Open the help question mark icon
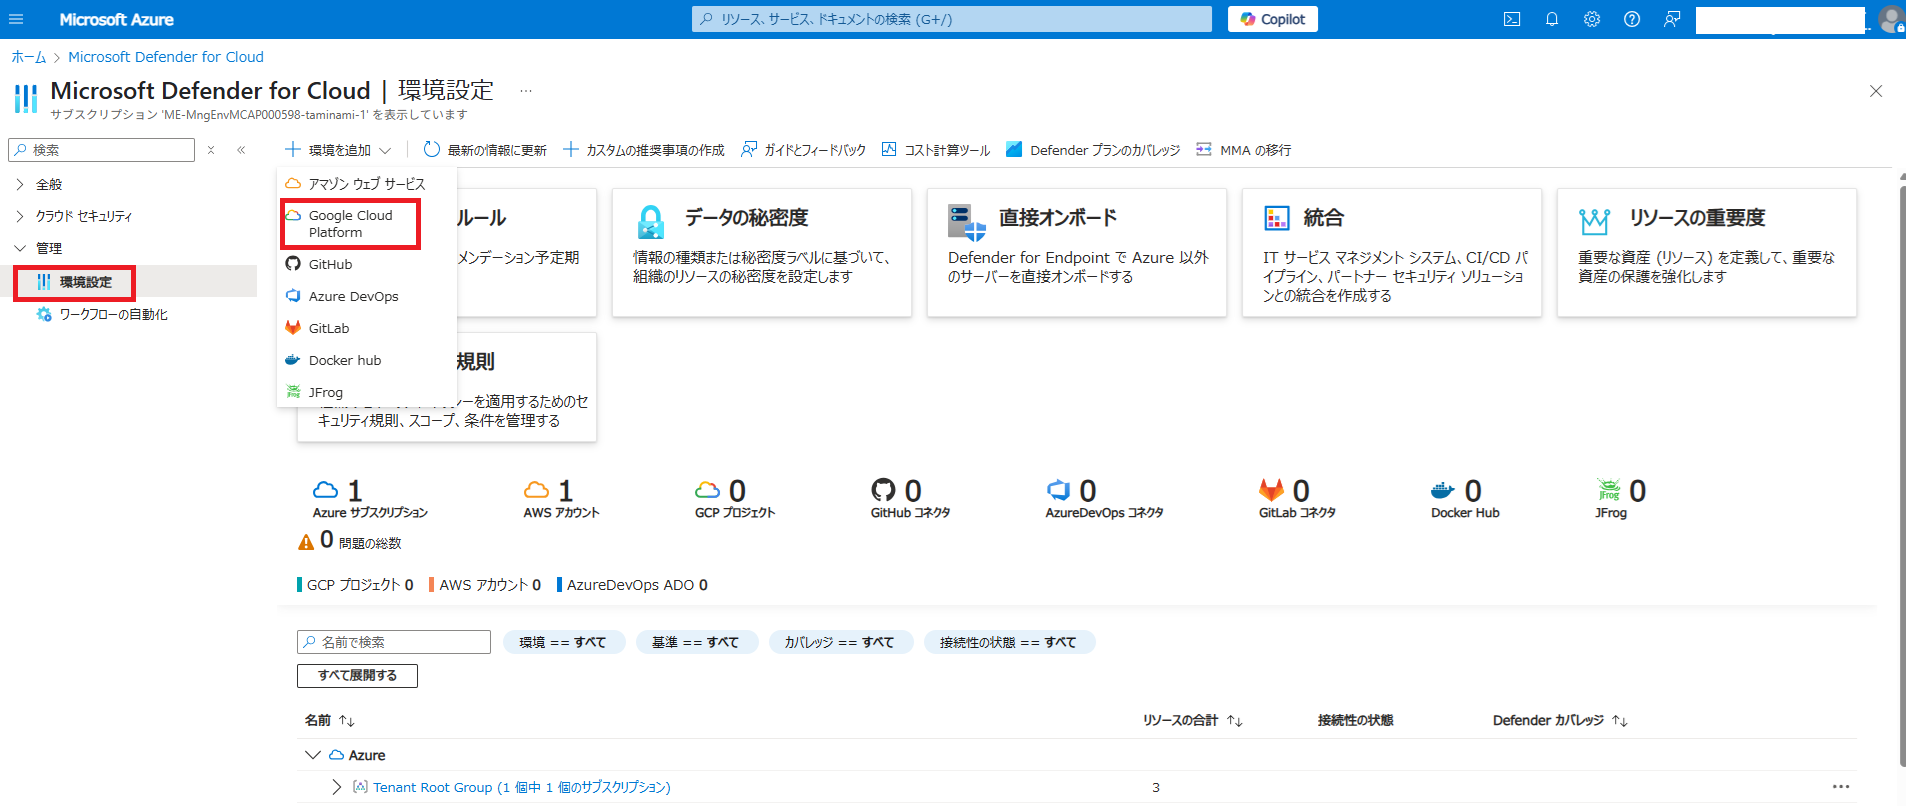This screenshot has height=806, width=1906. click(x=1632, y=19)
